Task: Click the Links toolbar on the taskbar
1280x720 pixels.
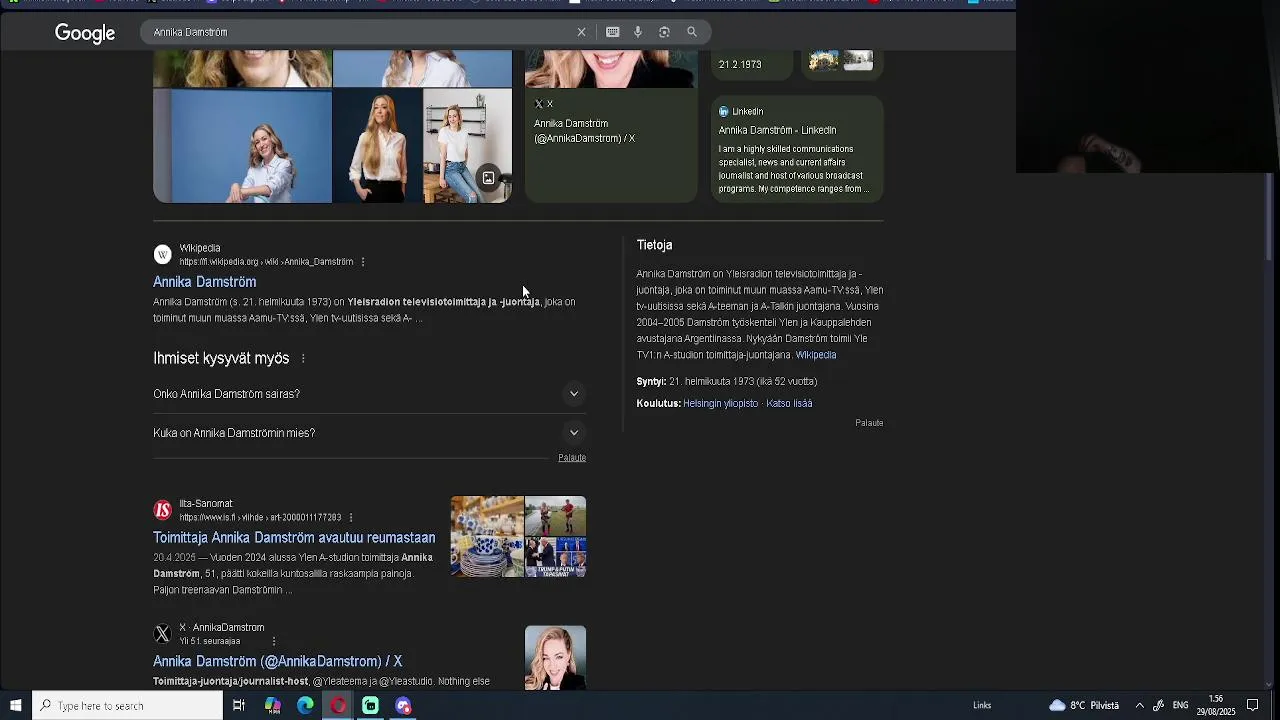Action: (x=982, y=706)
